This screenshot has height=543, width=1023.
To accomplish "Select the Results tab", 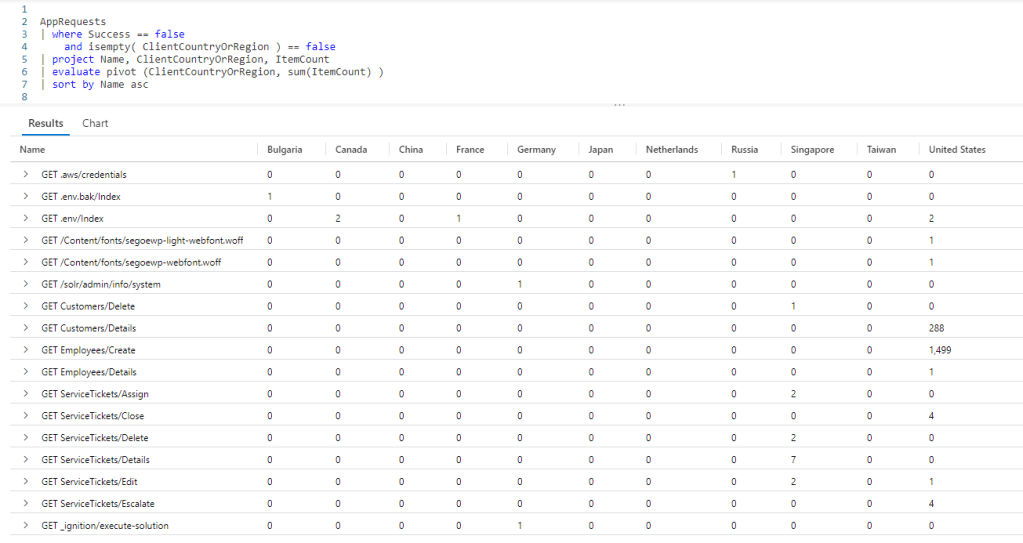I will [x=46, y=123].
